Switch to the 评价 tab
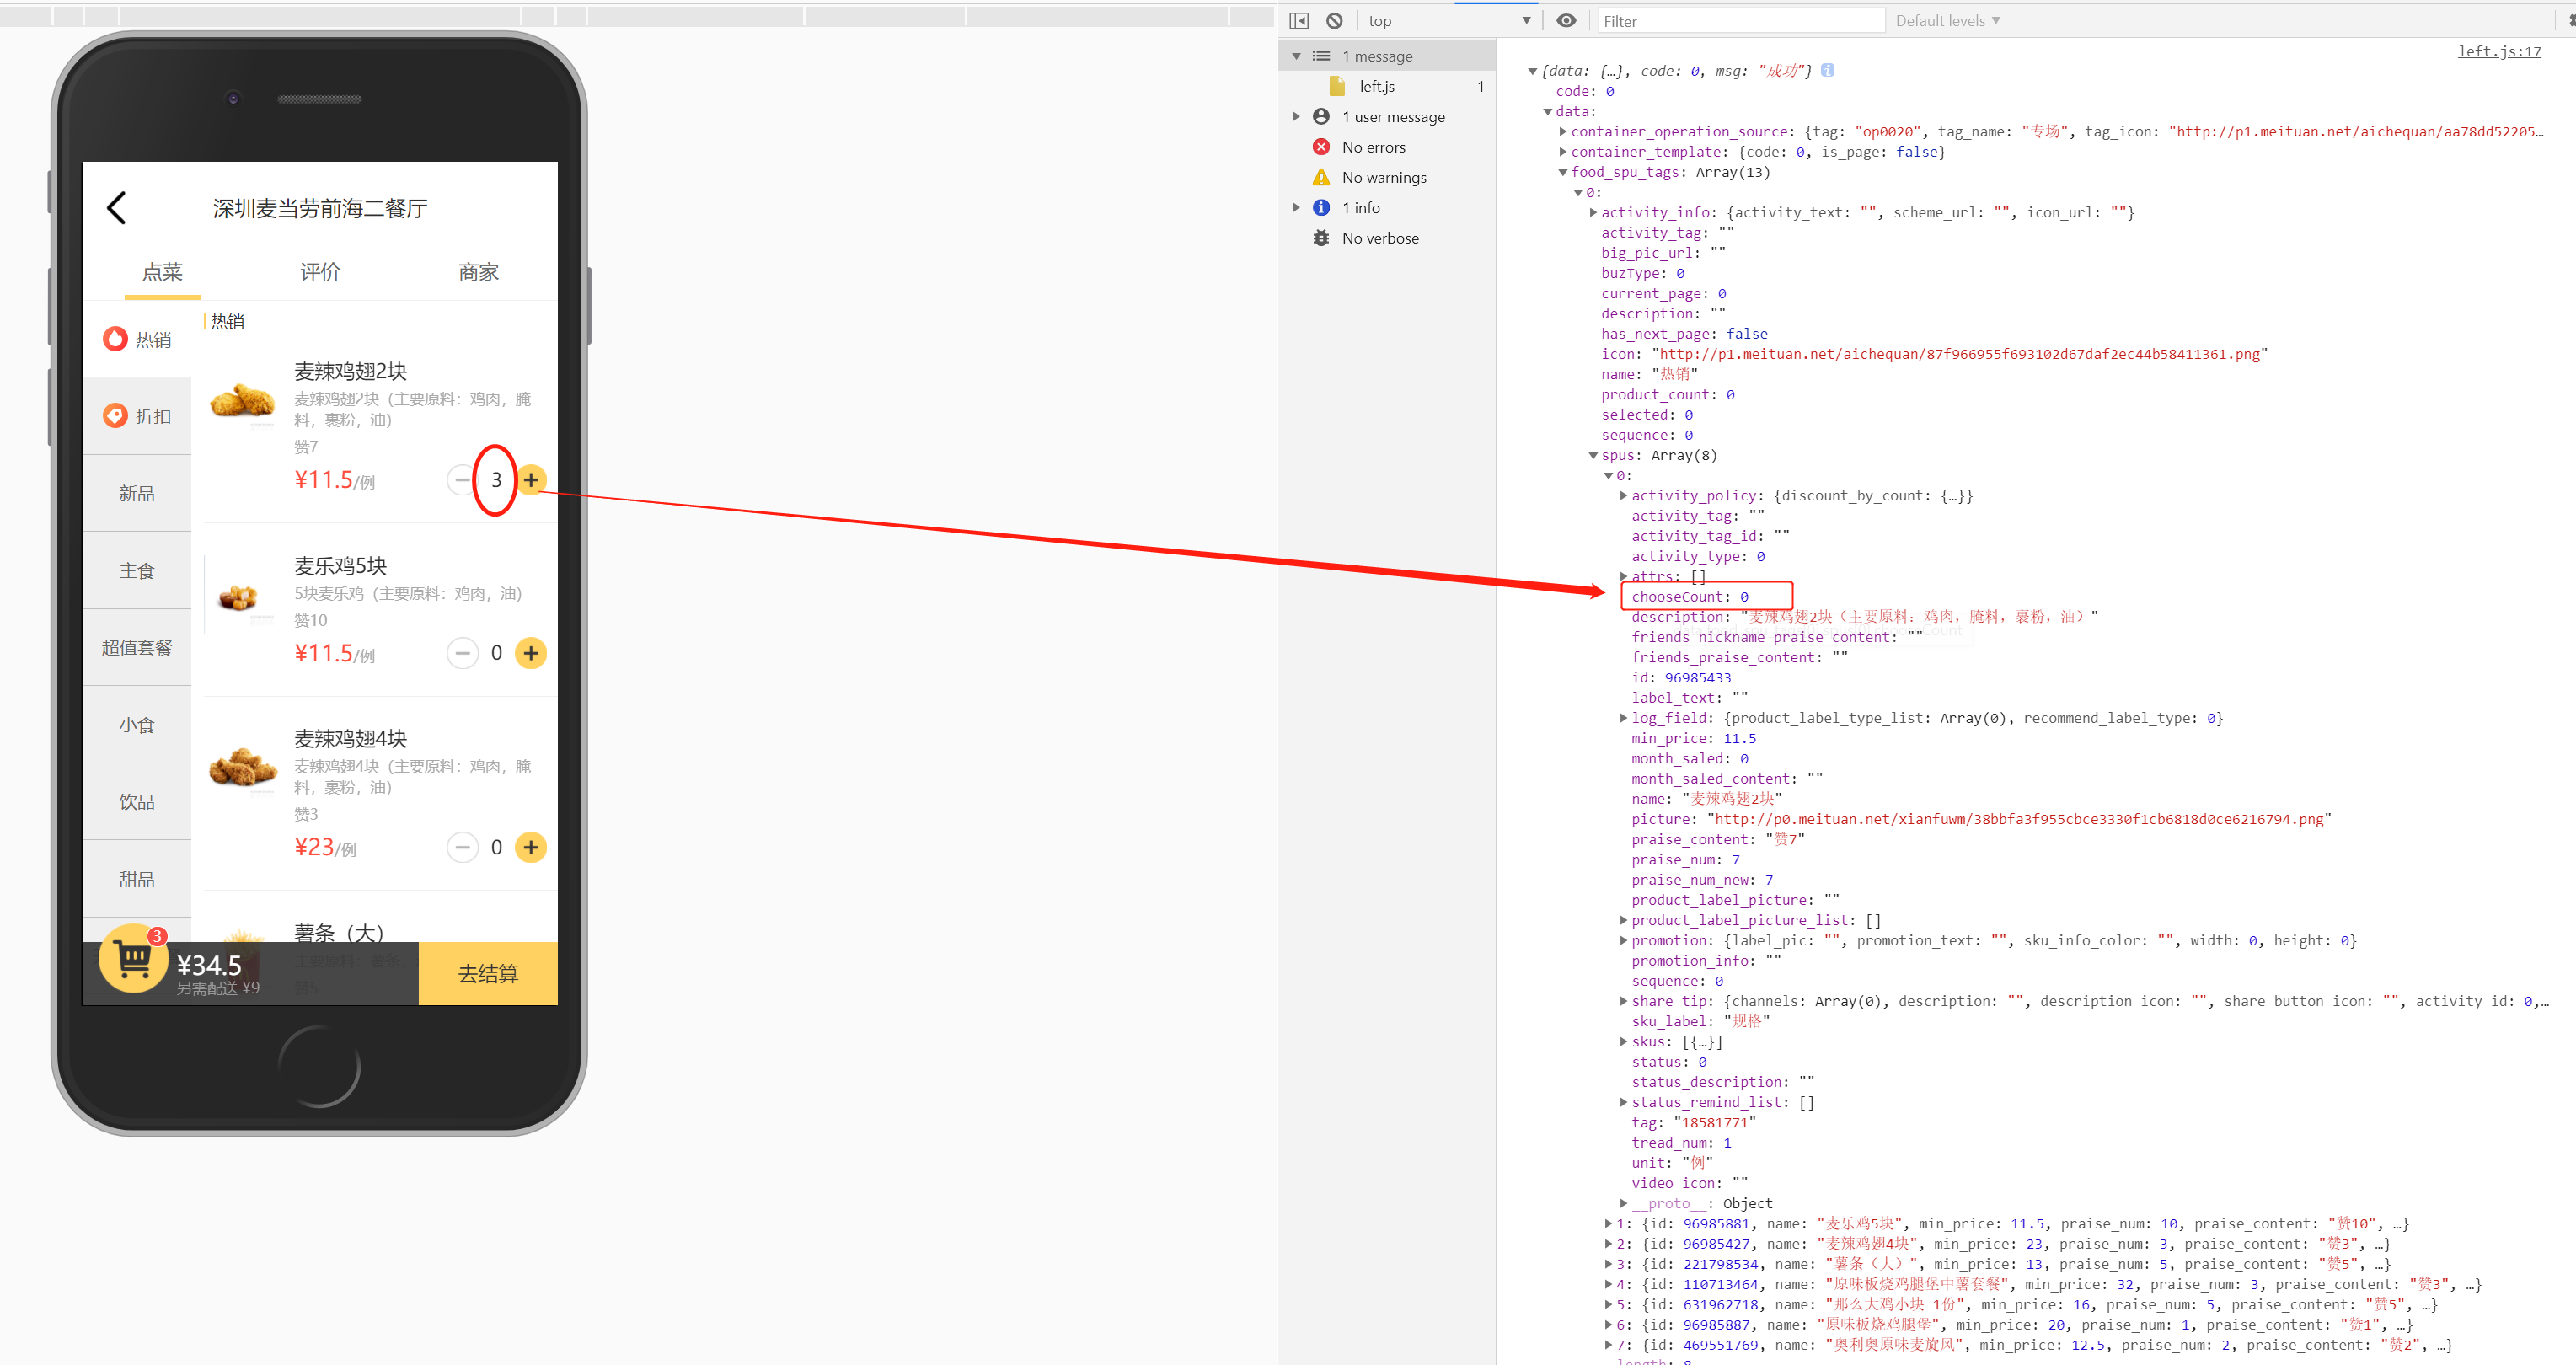The image size is (2576, 1365). (x=320, y=272)
